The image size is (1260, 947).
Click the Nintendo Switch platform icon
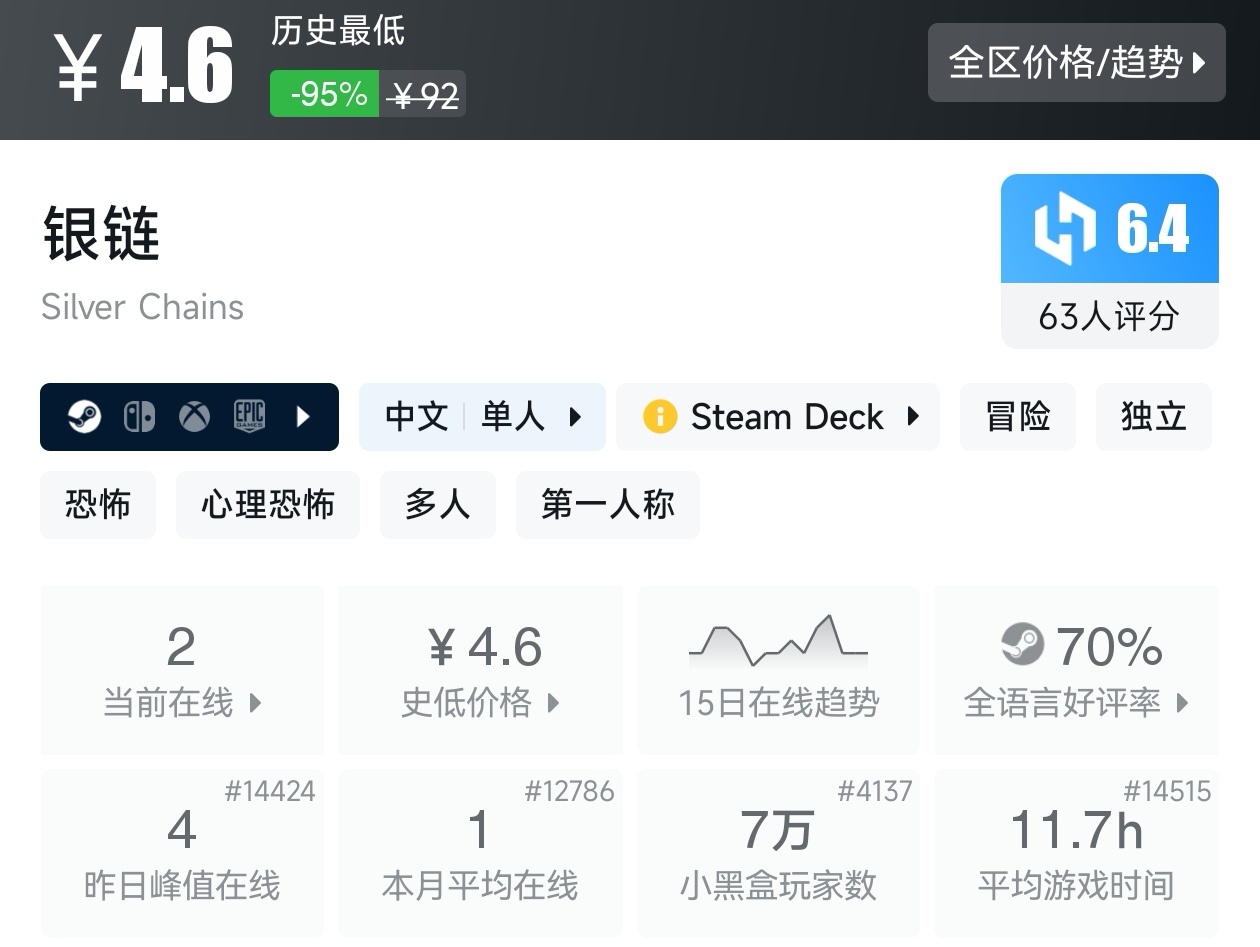pyautogui.click(x=140, y=416)
